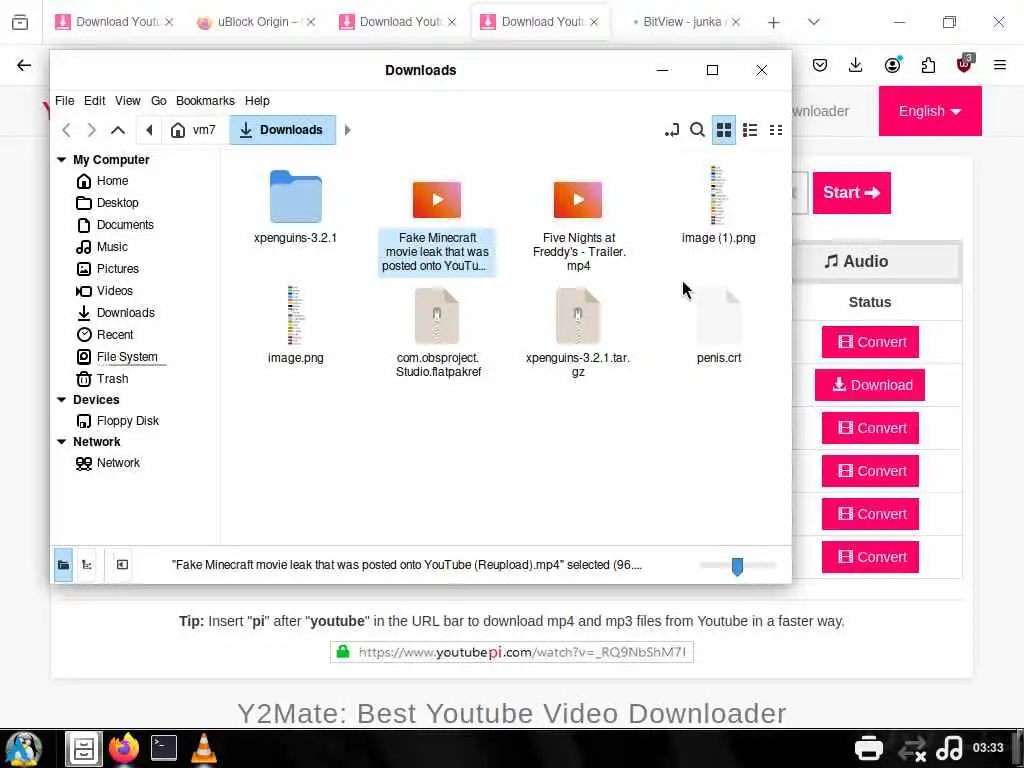Collapse the Network sidebar section
The height and width of the screenshot is (768, 1024).
tap(61, 441)
